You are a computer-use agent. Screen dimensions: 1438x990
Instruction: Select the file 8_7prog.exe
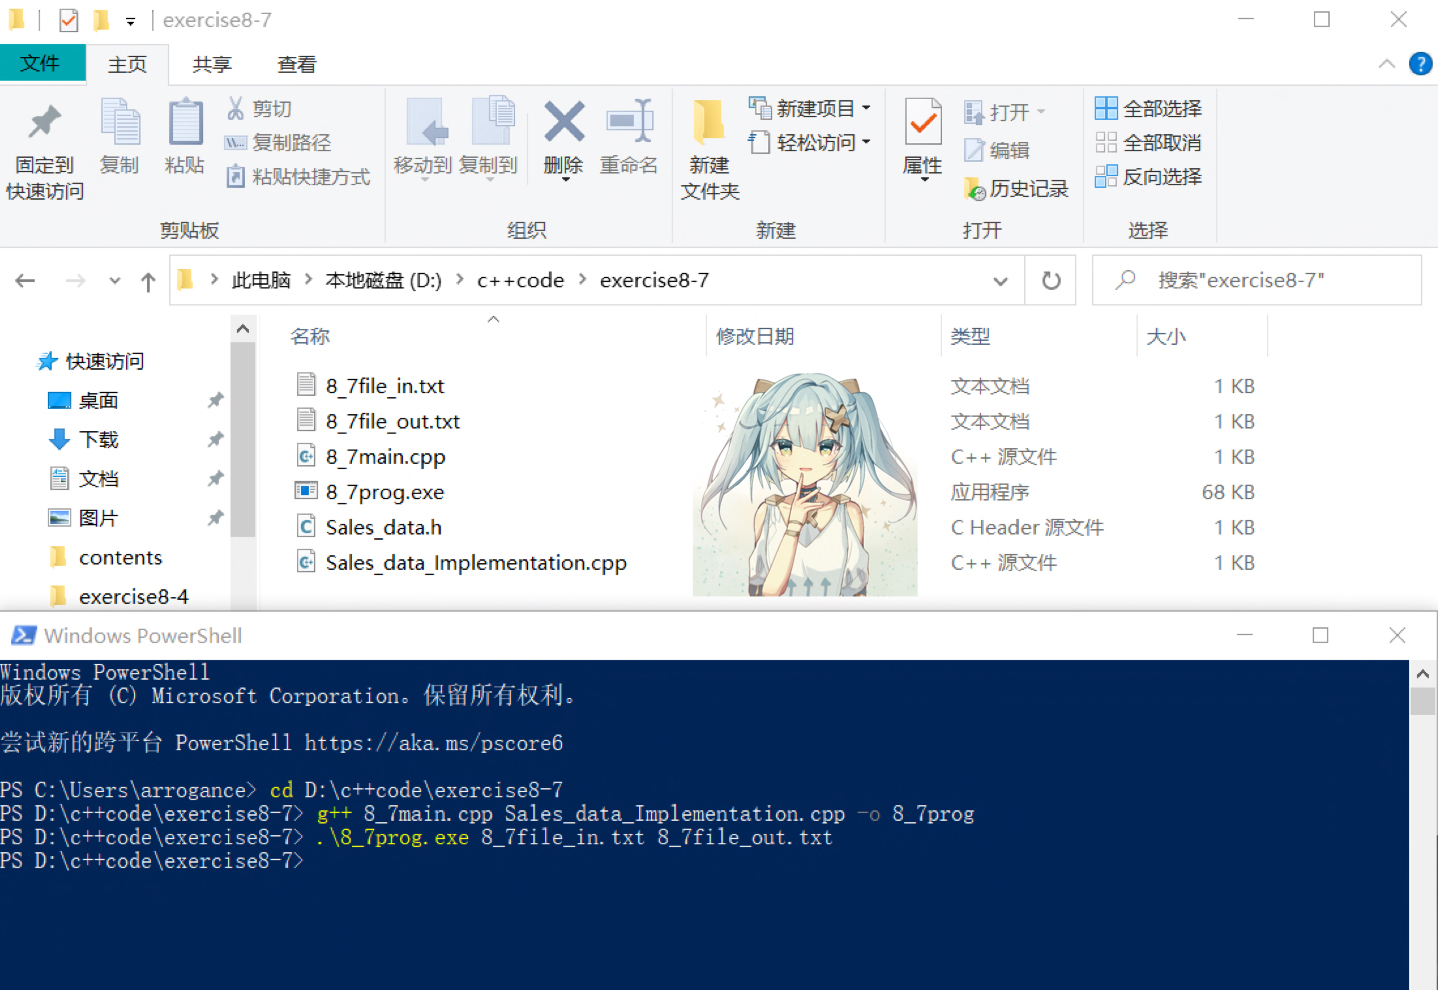coord(385,492)
